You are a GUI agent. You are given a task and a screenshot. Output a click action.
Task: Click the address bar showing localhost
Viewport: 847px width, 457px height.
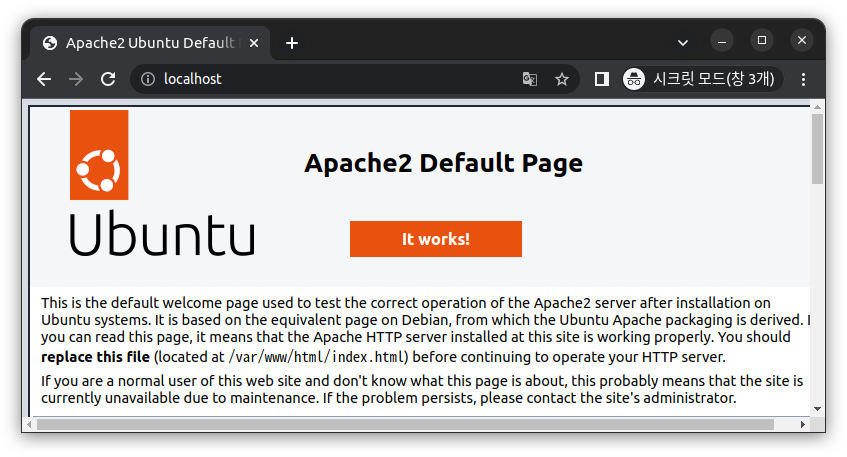click(x=354, y=79)
